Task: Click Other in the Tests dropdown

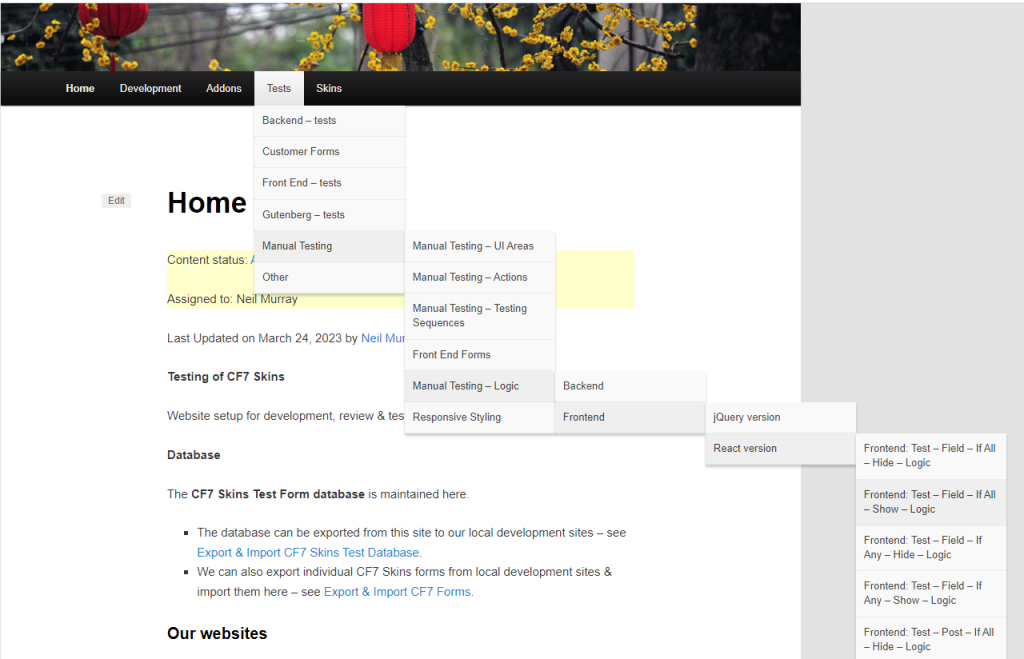Action: [x=276, y=277]
